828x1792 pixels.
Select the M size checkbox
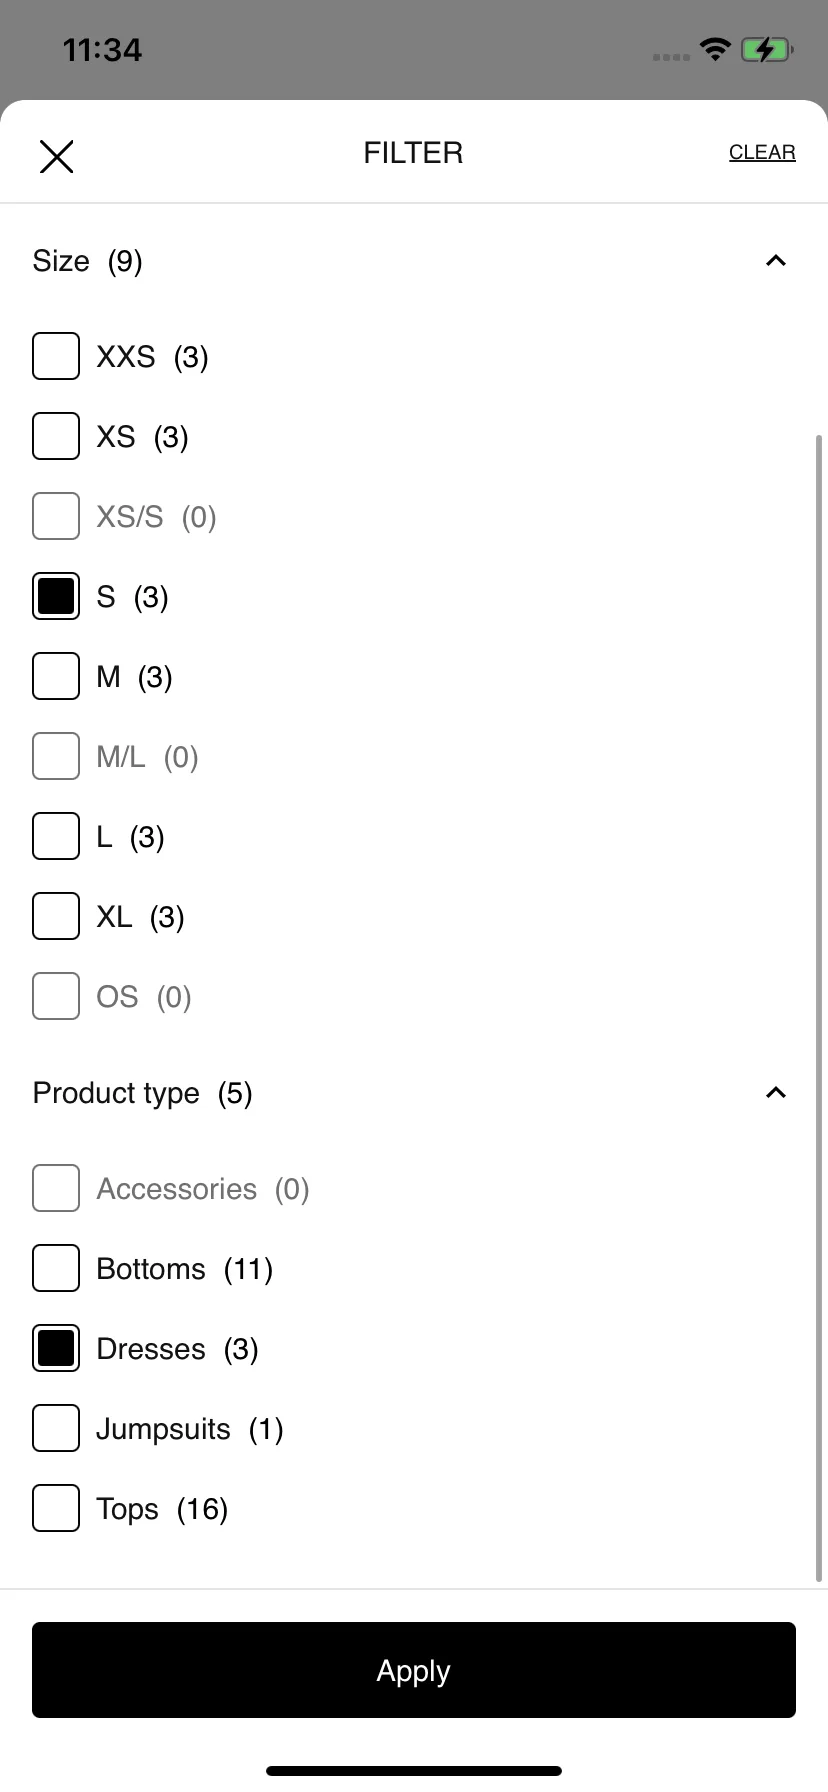tap(56, 676)
